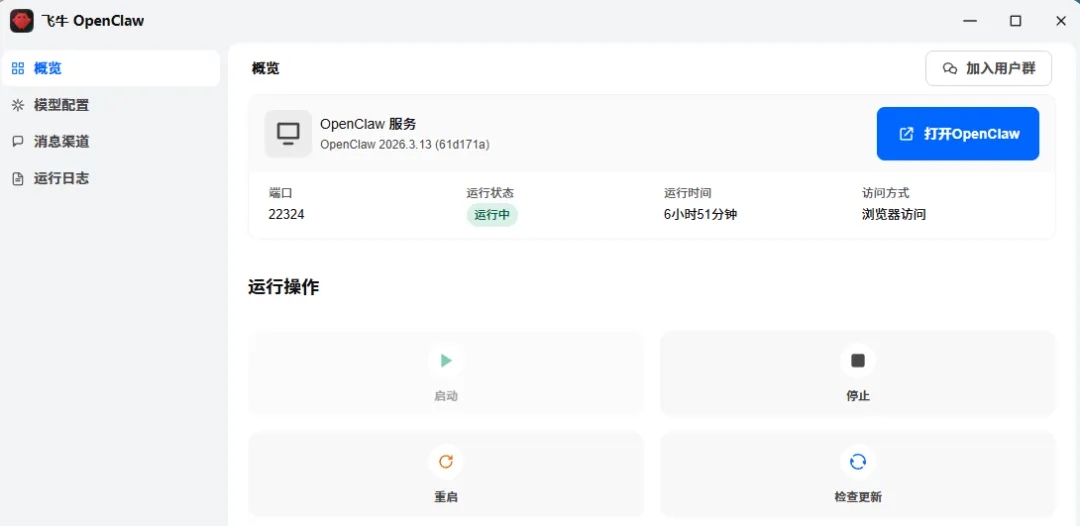Click the green play icon for 启动
This screenshot has height=526, width=1080.
pyautogui.click(x=446, y=361)
